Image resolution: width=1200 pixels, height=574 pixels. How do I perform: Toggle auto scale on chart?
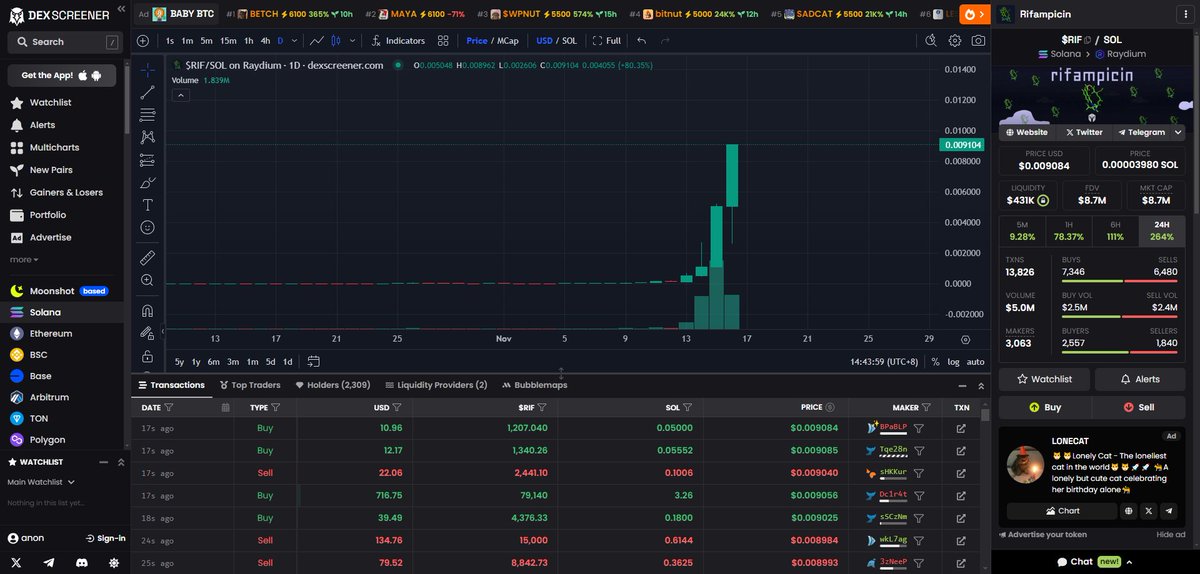pos(975,362)
